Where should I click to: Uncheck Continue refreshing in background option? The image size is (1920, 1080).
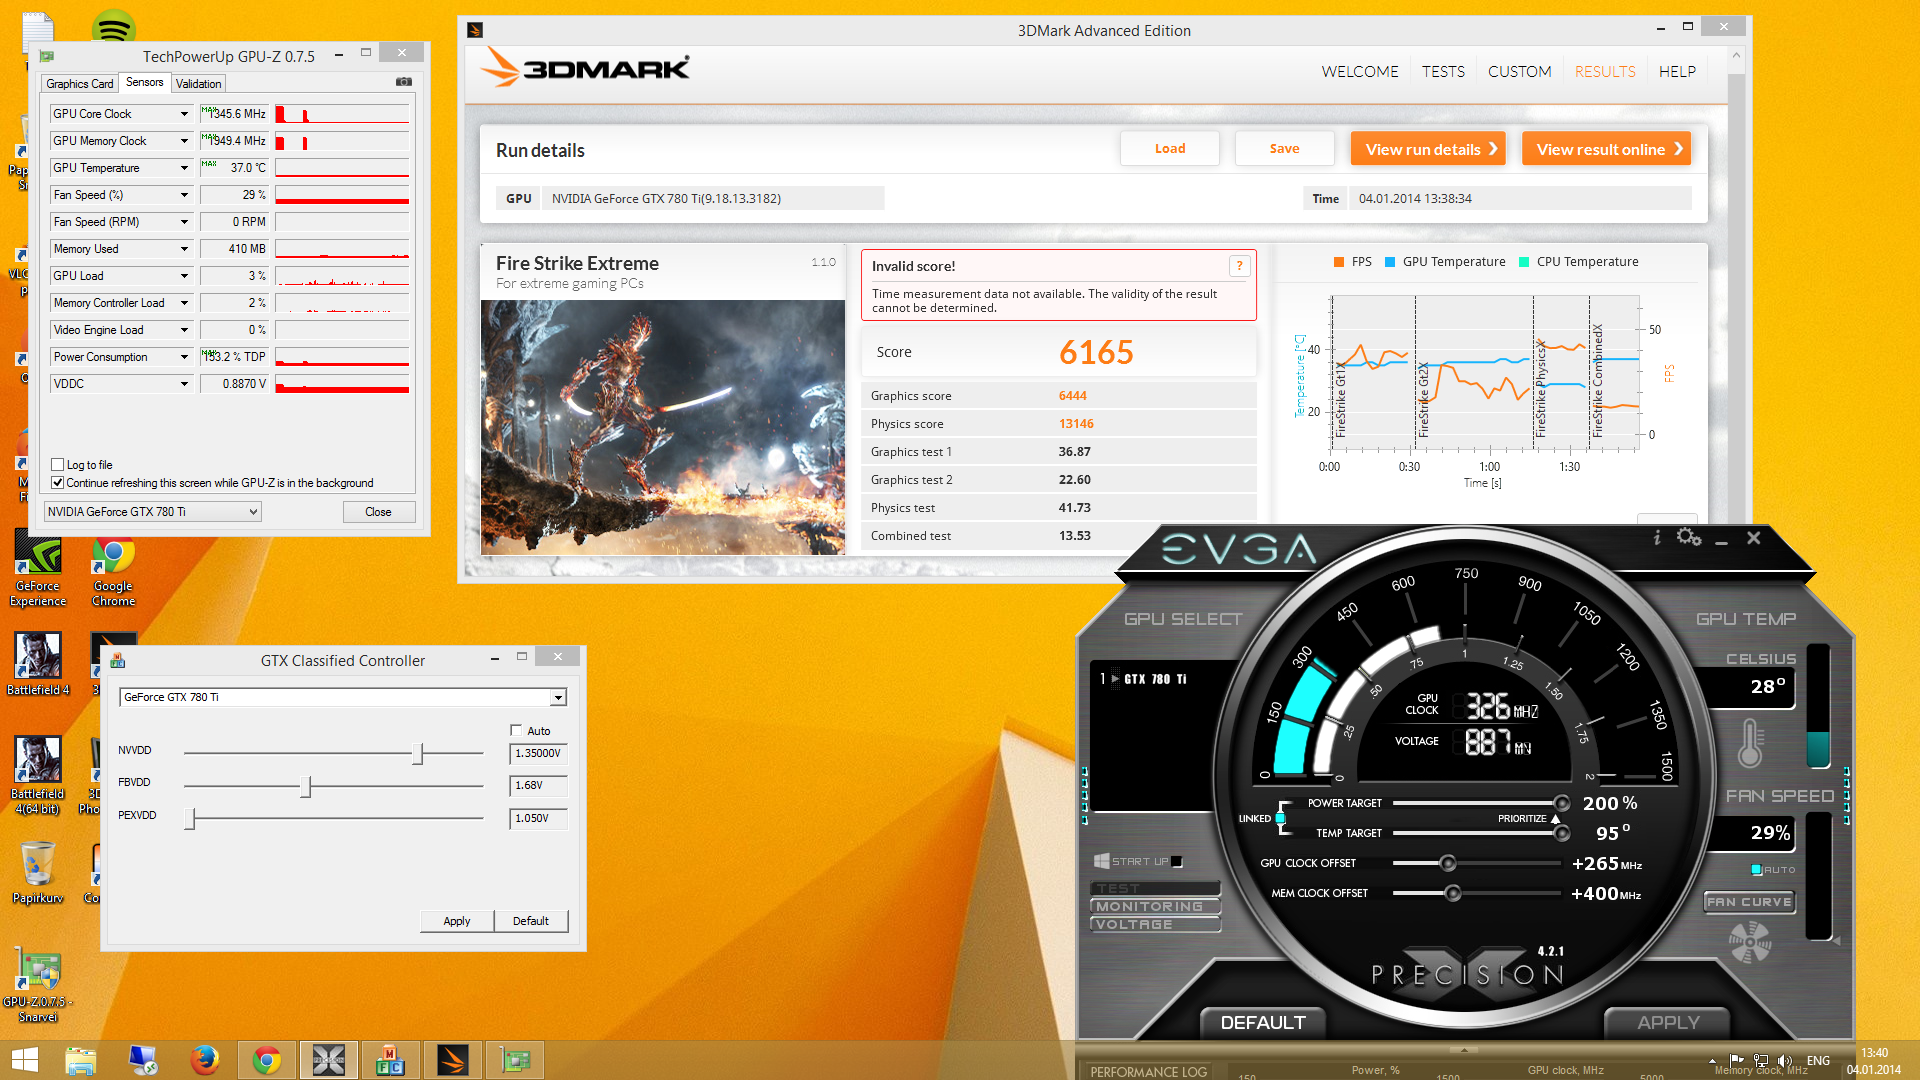coord(58,483)
